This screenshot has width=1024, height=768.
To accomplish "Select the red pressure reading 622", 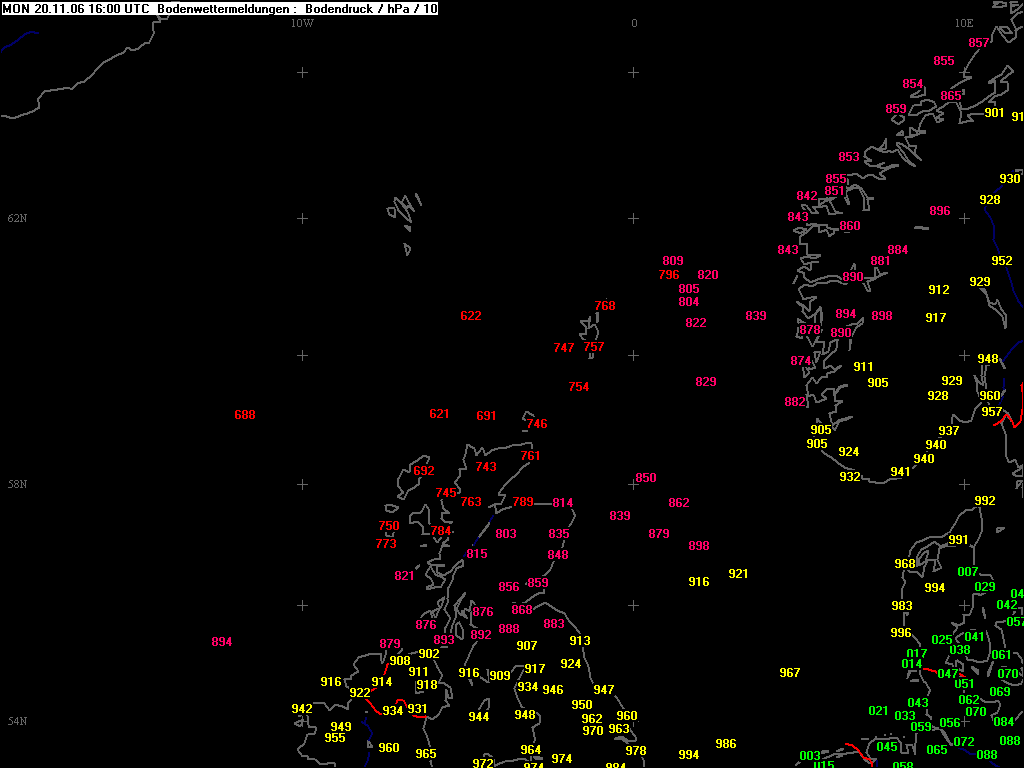I will [471, 316].
